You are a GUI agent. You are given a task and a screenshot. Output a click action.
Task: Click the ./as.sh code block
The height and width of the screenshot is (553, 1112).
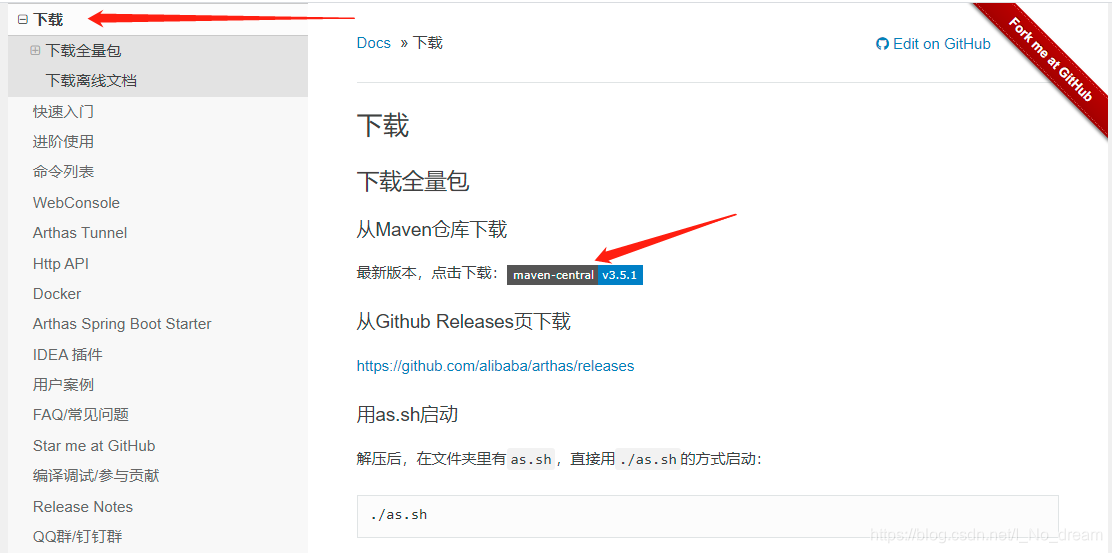707,515
